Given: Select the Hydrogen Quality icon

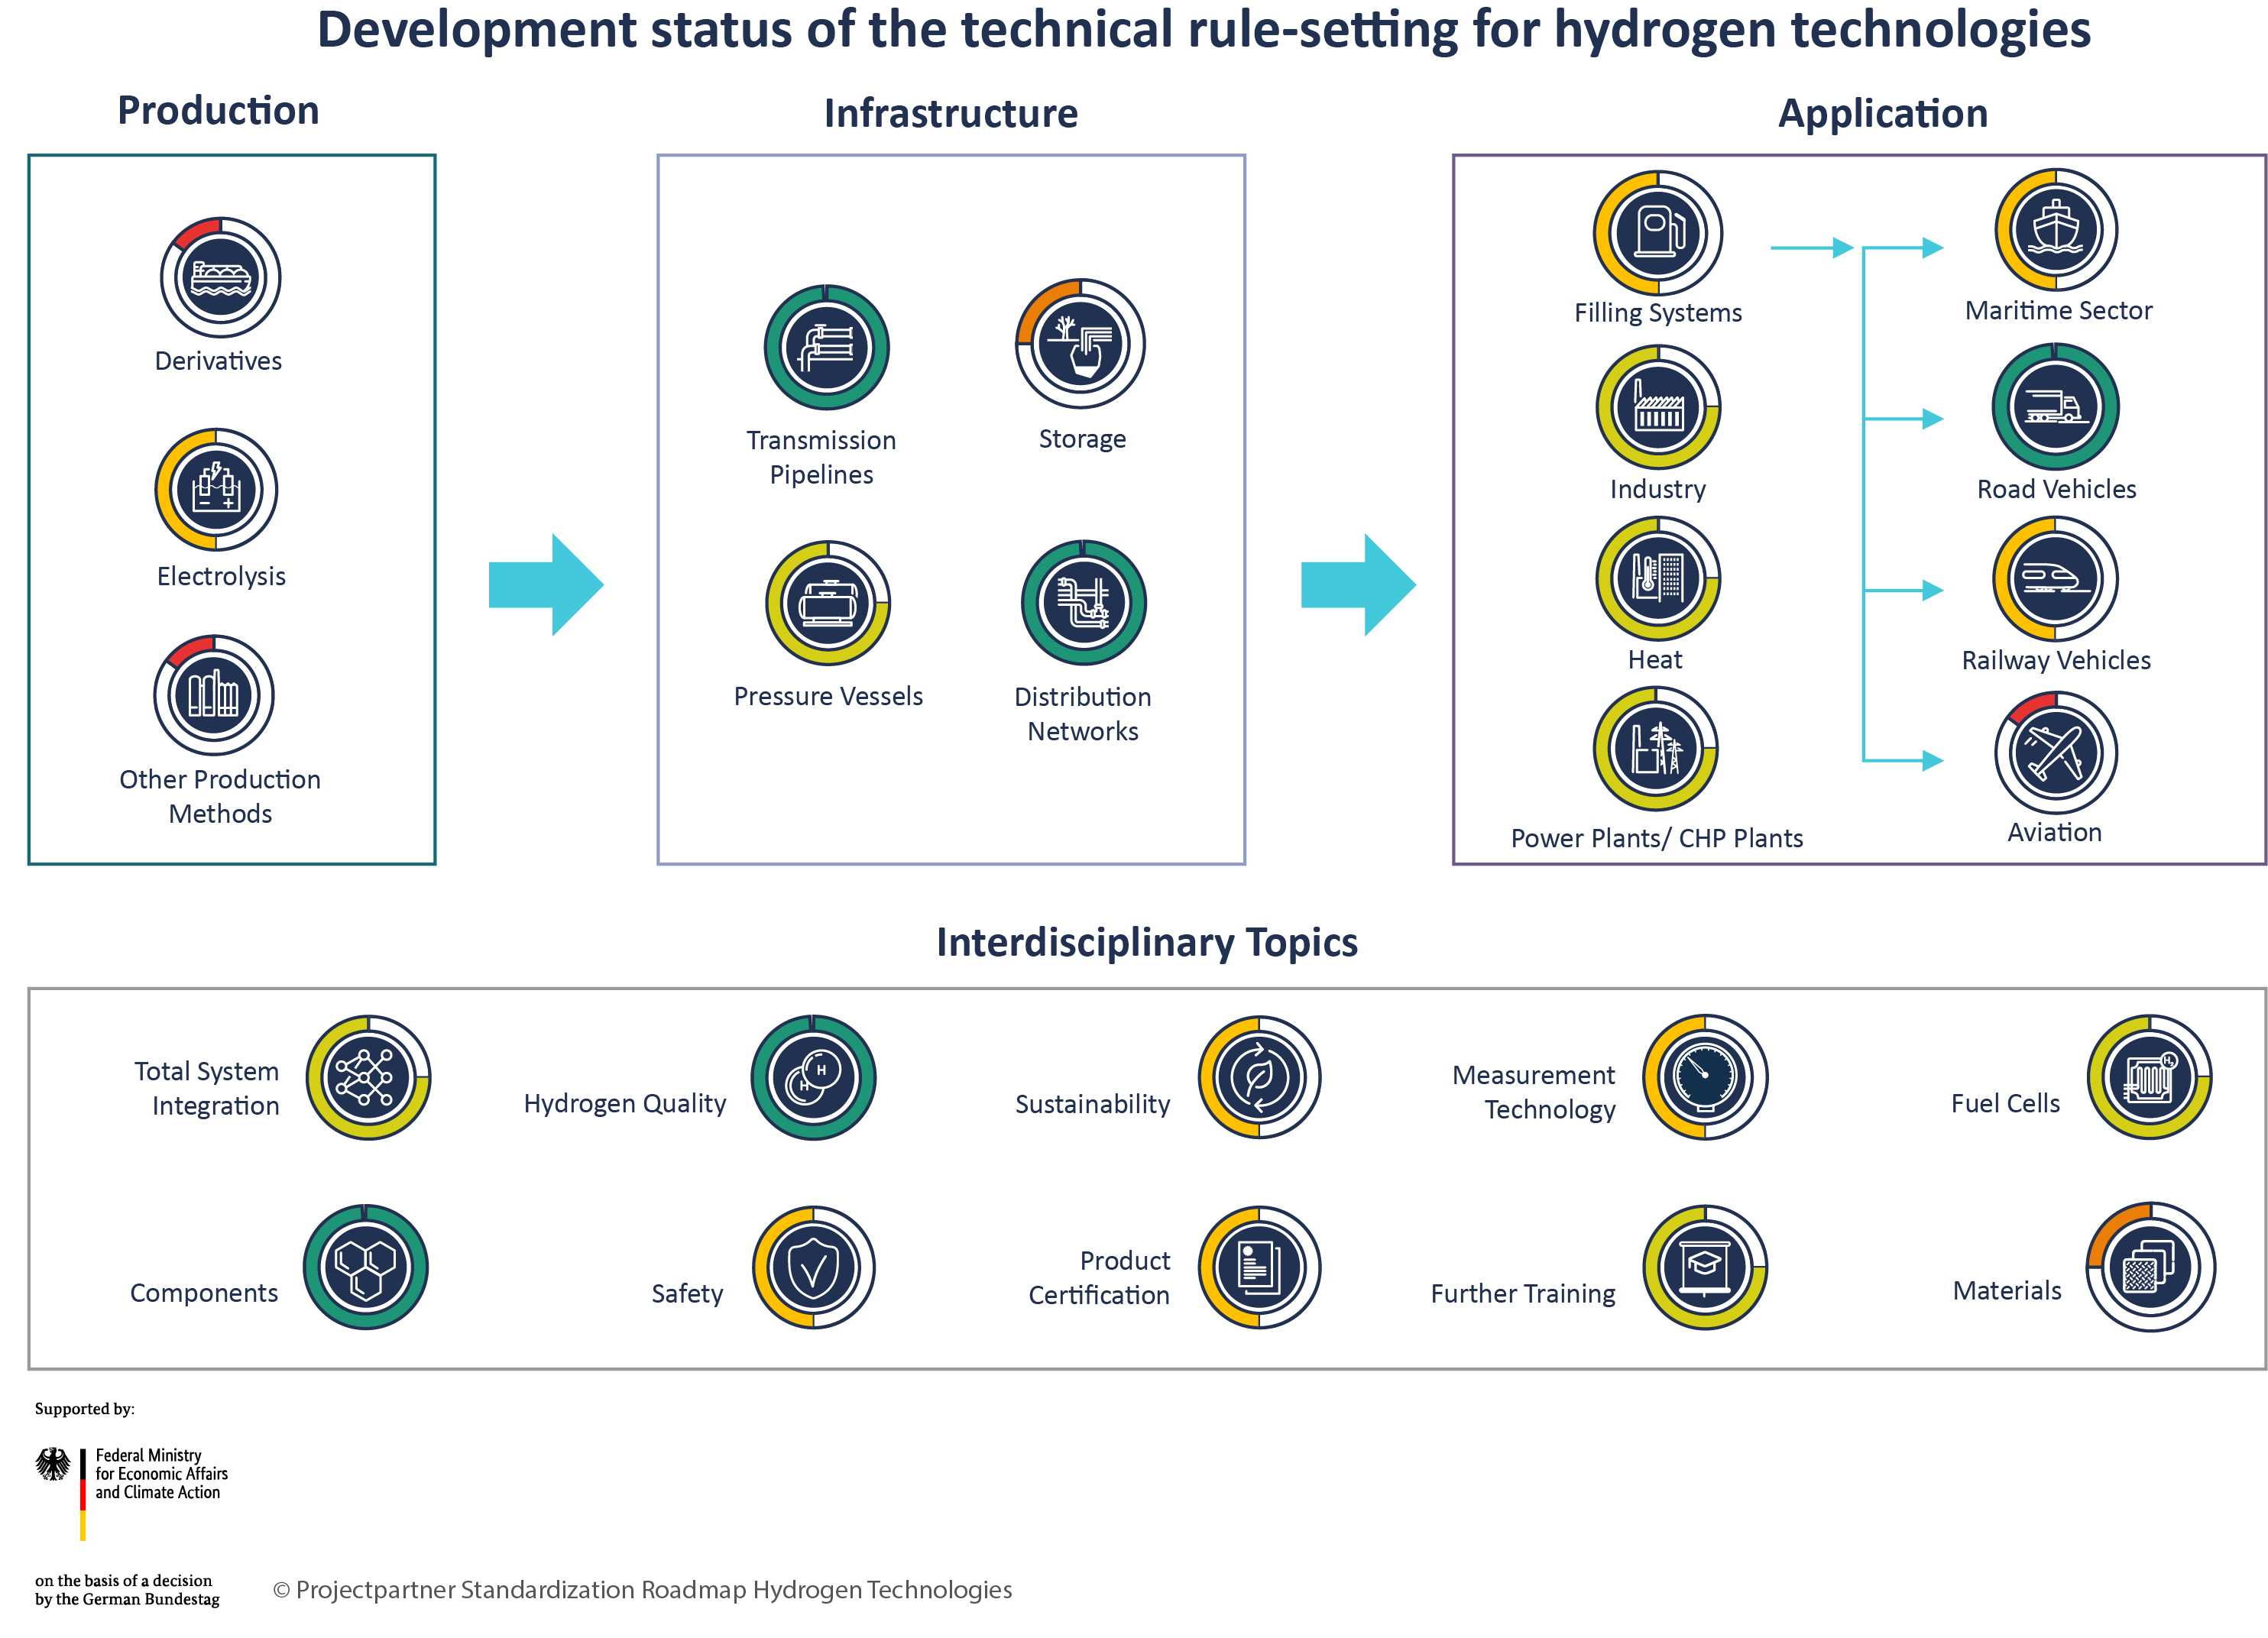Looking at the screenshot, I should (x=813, y=1078).
